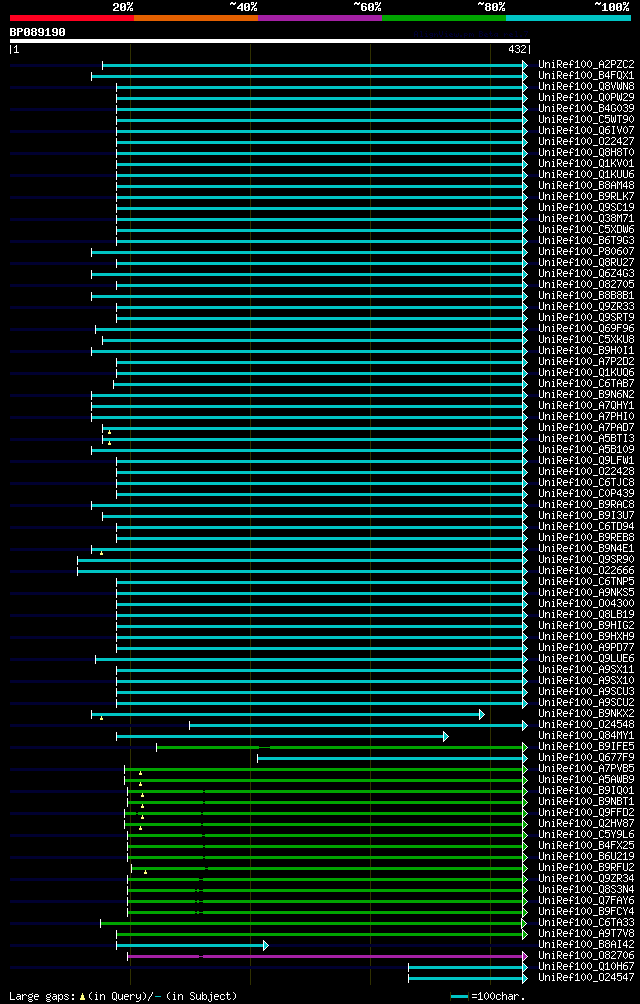The width and height of the screenshot is (640, 1004).
Task: Open UniRef100_Q9SR90 entry
Action: (586, 560)
